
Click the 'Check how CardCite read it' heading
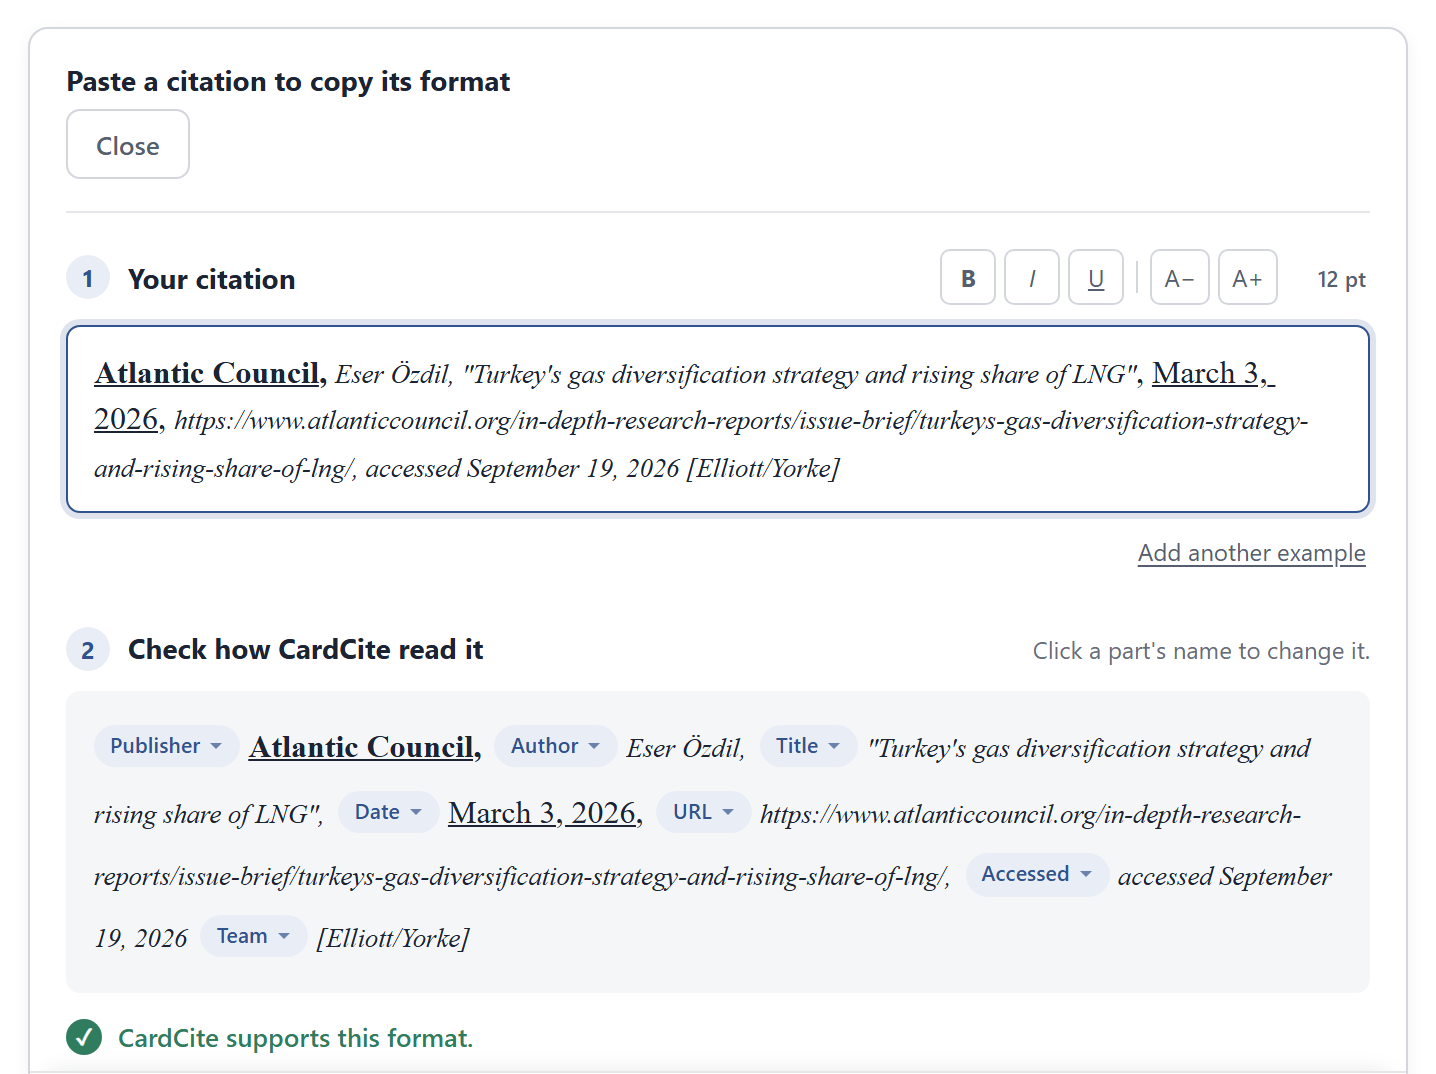tap(305, 650)
